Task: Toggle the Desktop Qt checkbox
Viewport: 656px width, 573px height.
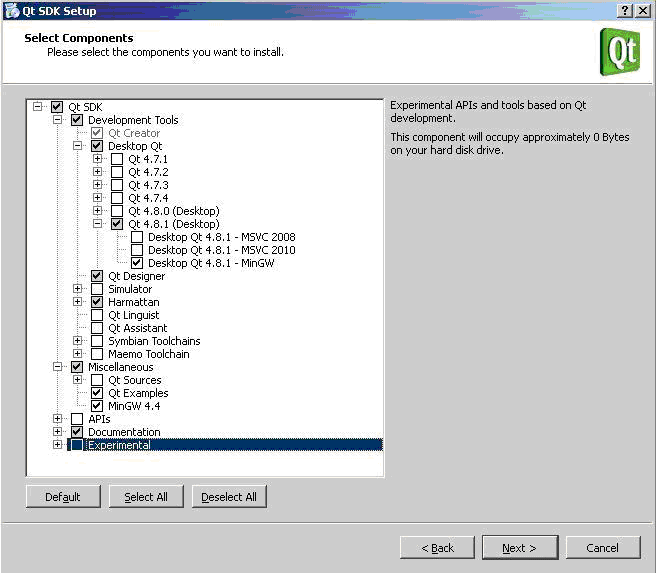Action: tap(97, 146)
